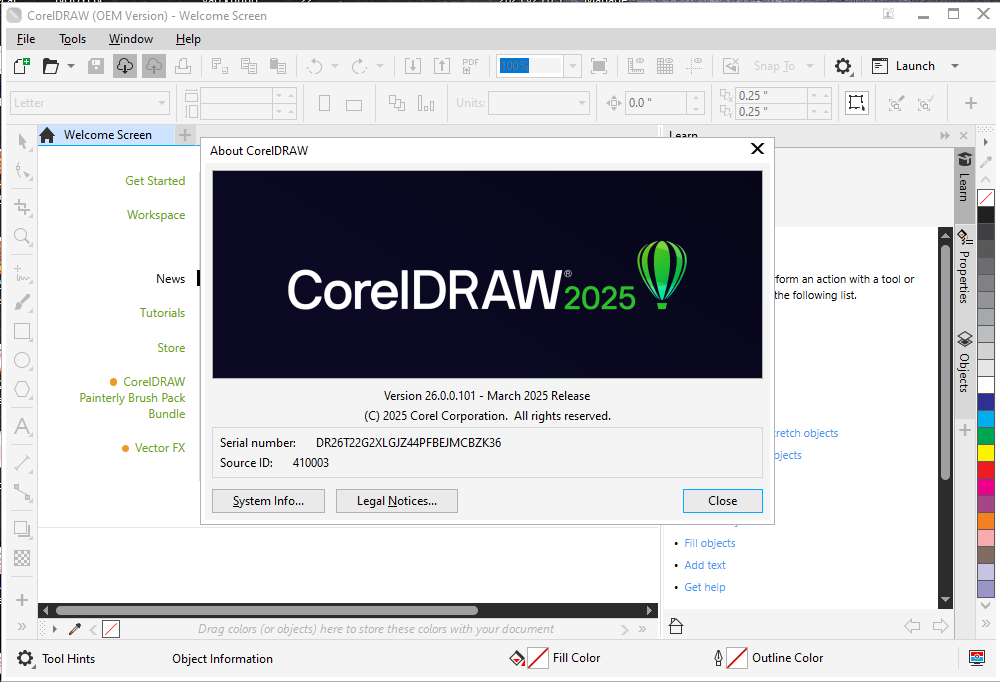The height and width of the screenshot is (682, 1000).
Task: Select the Polygon tool
Action: pos(22,389)
